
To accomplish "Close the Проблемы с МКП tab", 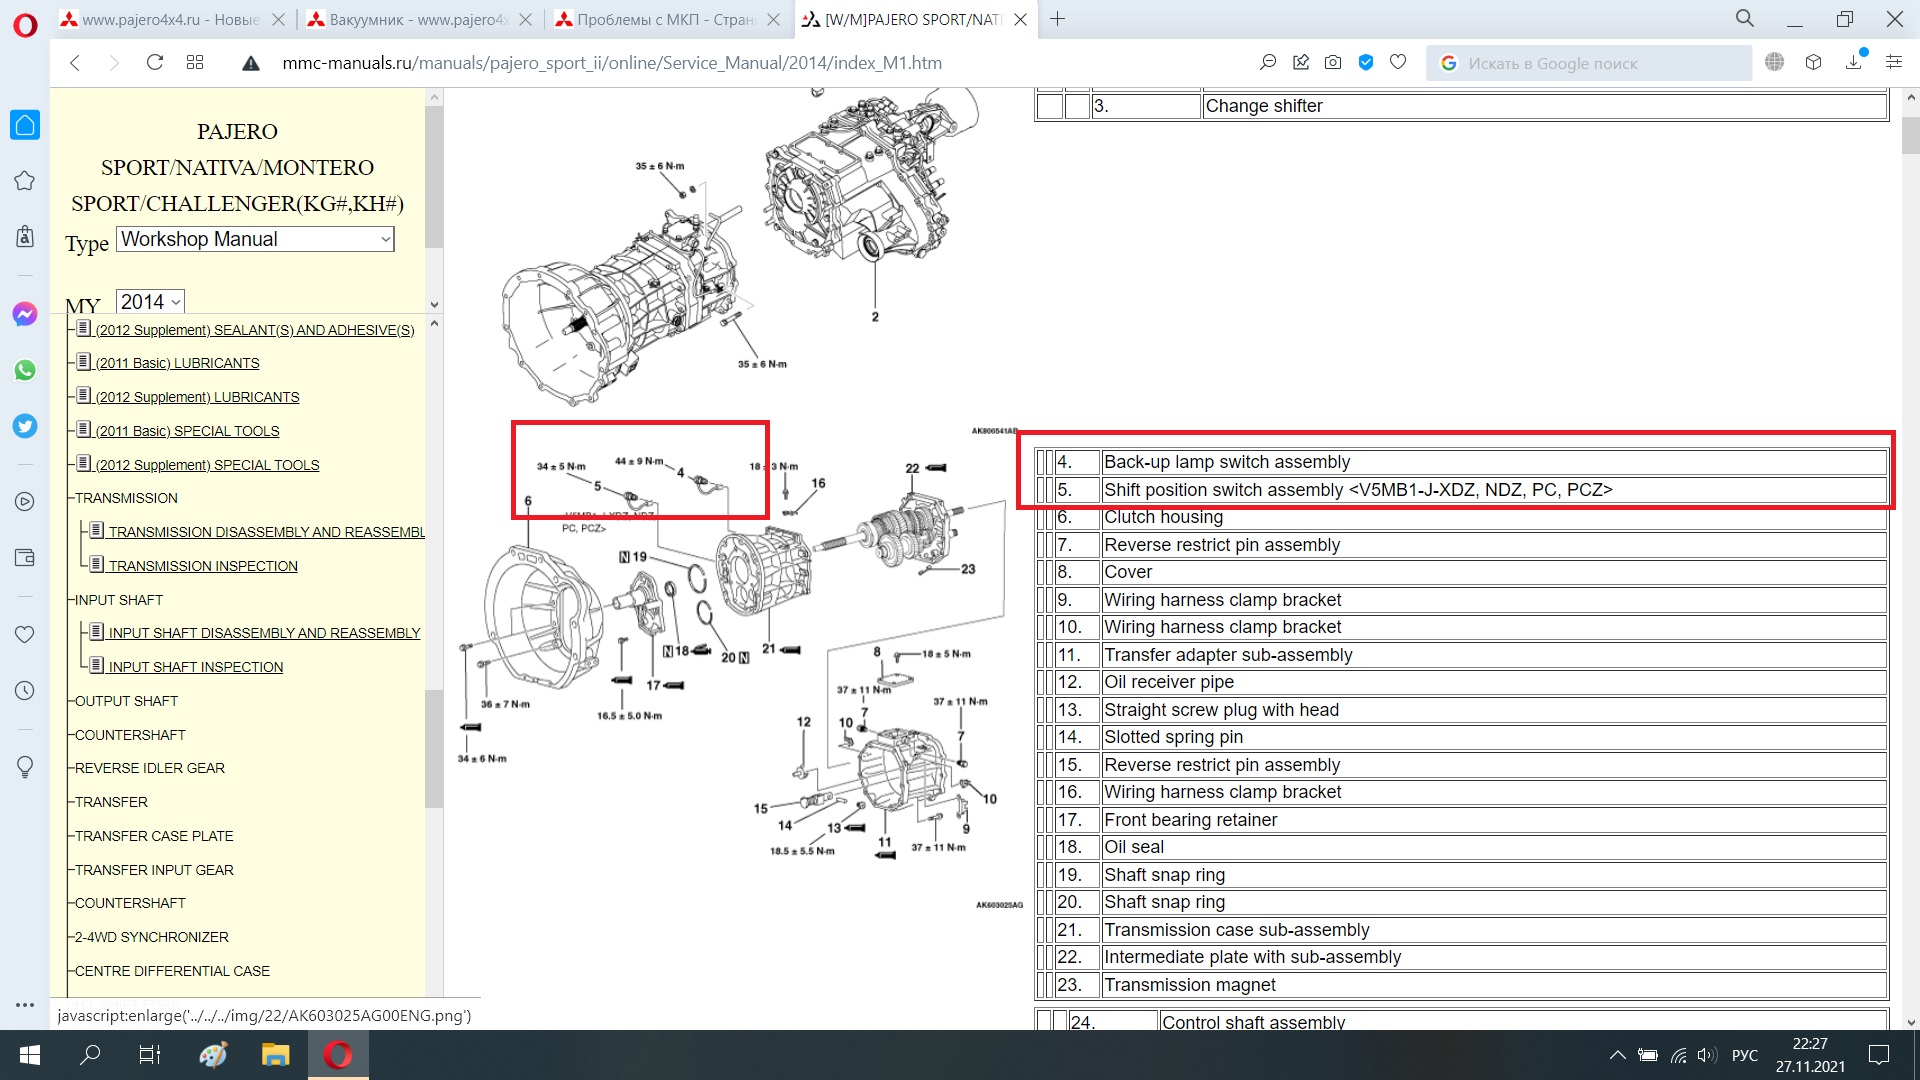I will tap(773, 19).
